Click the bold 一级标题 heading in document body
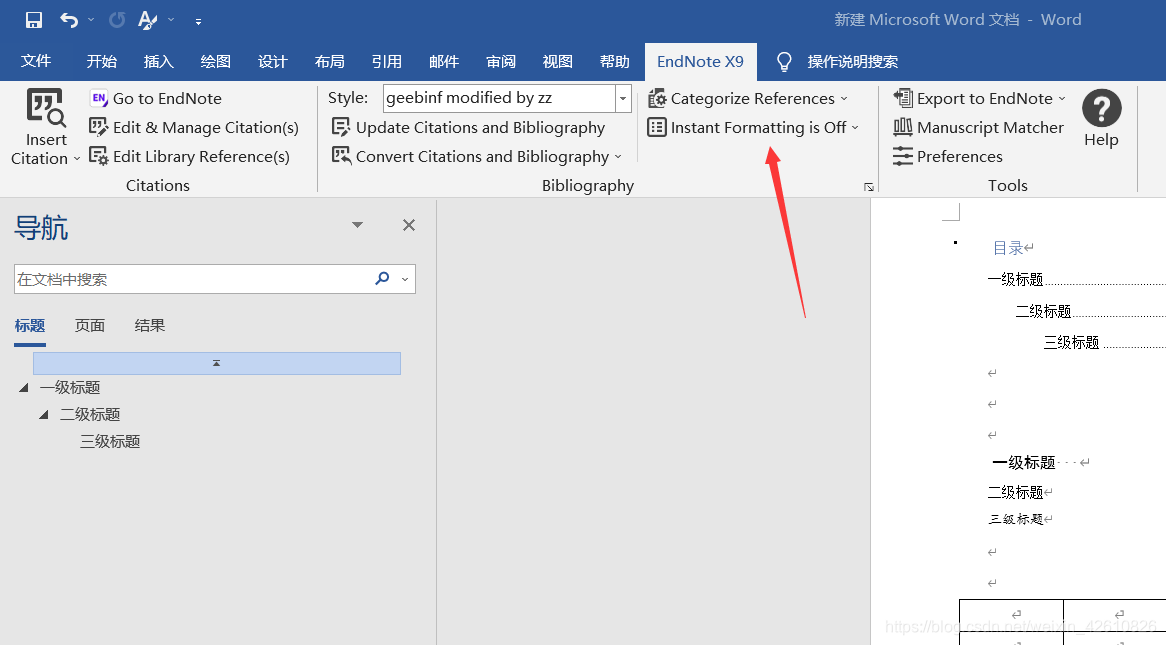 pyautogui.click(x=1024, y=463)
